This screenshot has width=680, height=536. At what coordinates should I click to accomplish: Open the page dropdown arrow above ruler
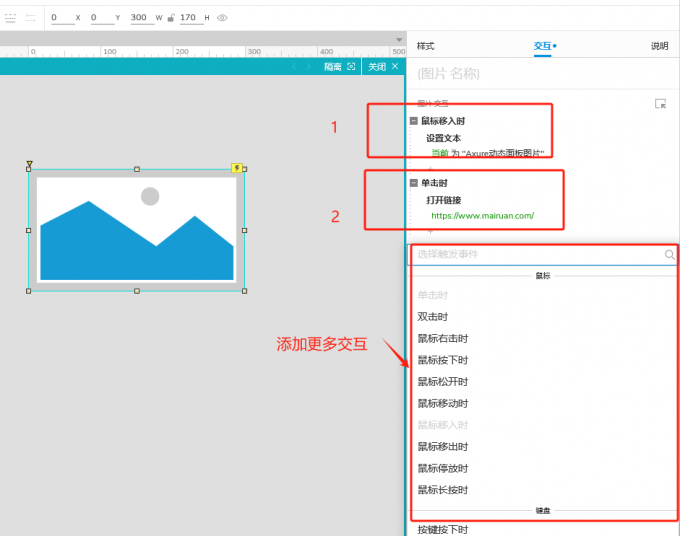click(399, 40)
